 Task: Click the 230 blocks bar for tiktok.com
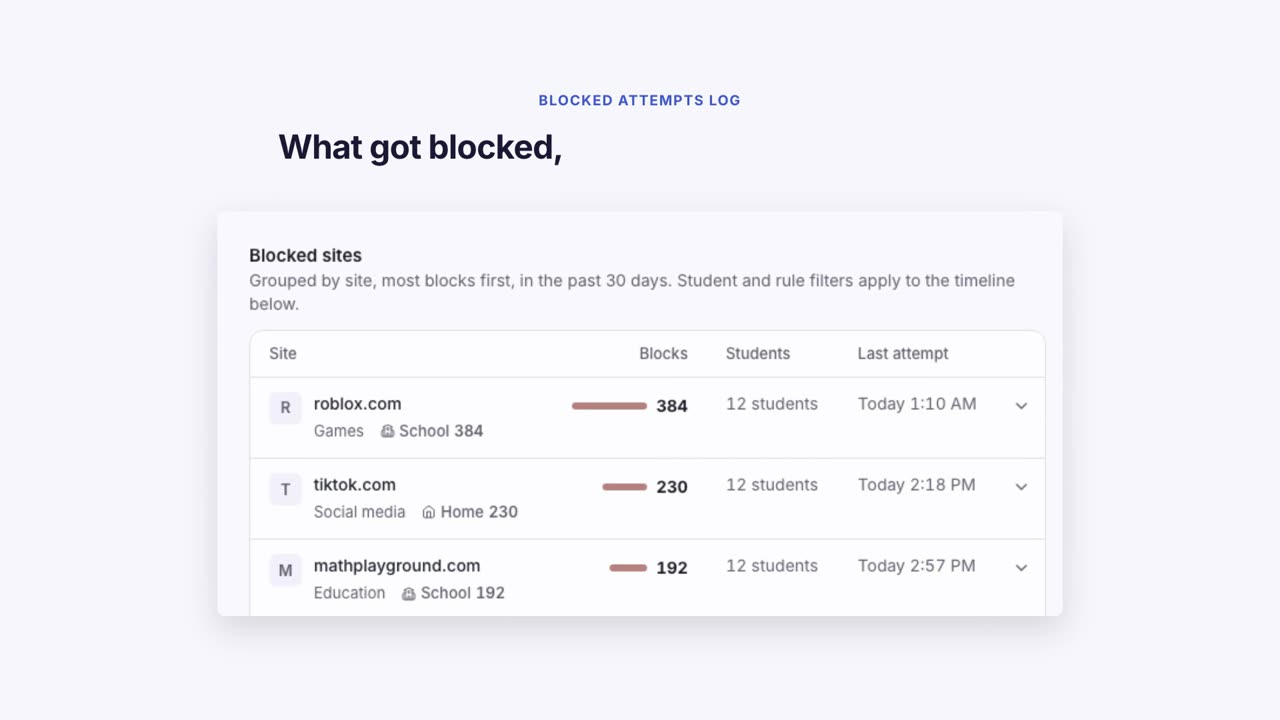(x=625, y=487)
